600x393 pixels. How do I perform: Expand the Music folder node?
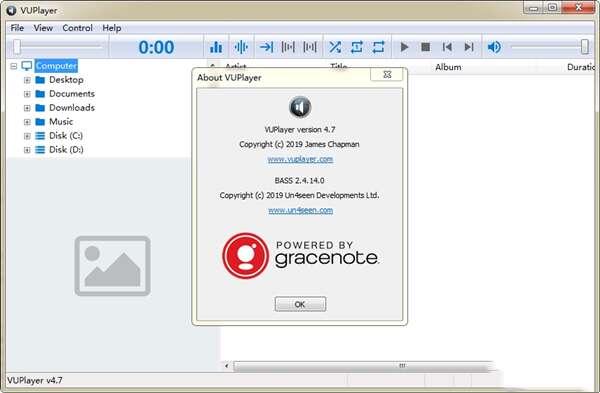[x=27, y=122]
